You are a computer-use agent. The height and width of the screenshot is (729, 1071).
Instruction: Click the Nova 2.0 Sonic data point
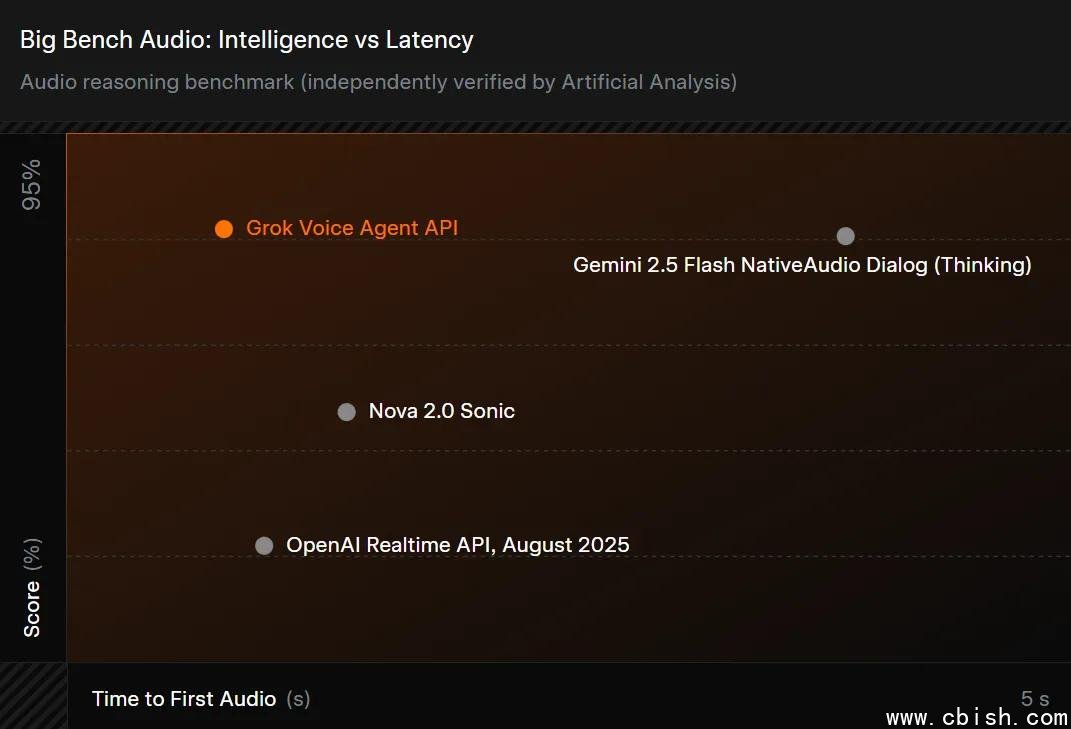(x=346, y=412)
